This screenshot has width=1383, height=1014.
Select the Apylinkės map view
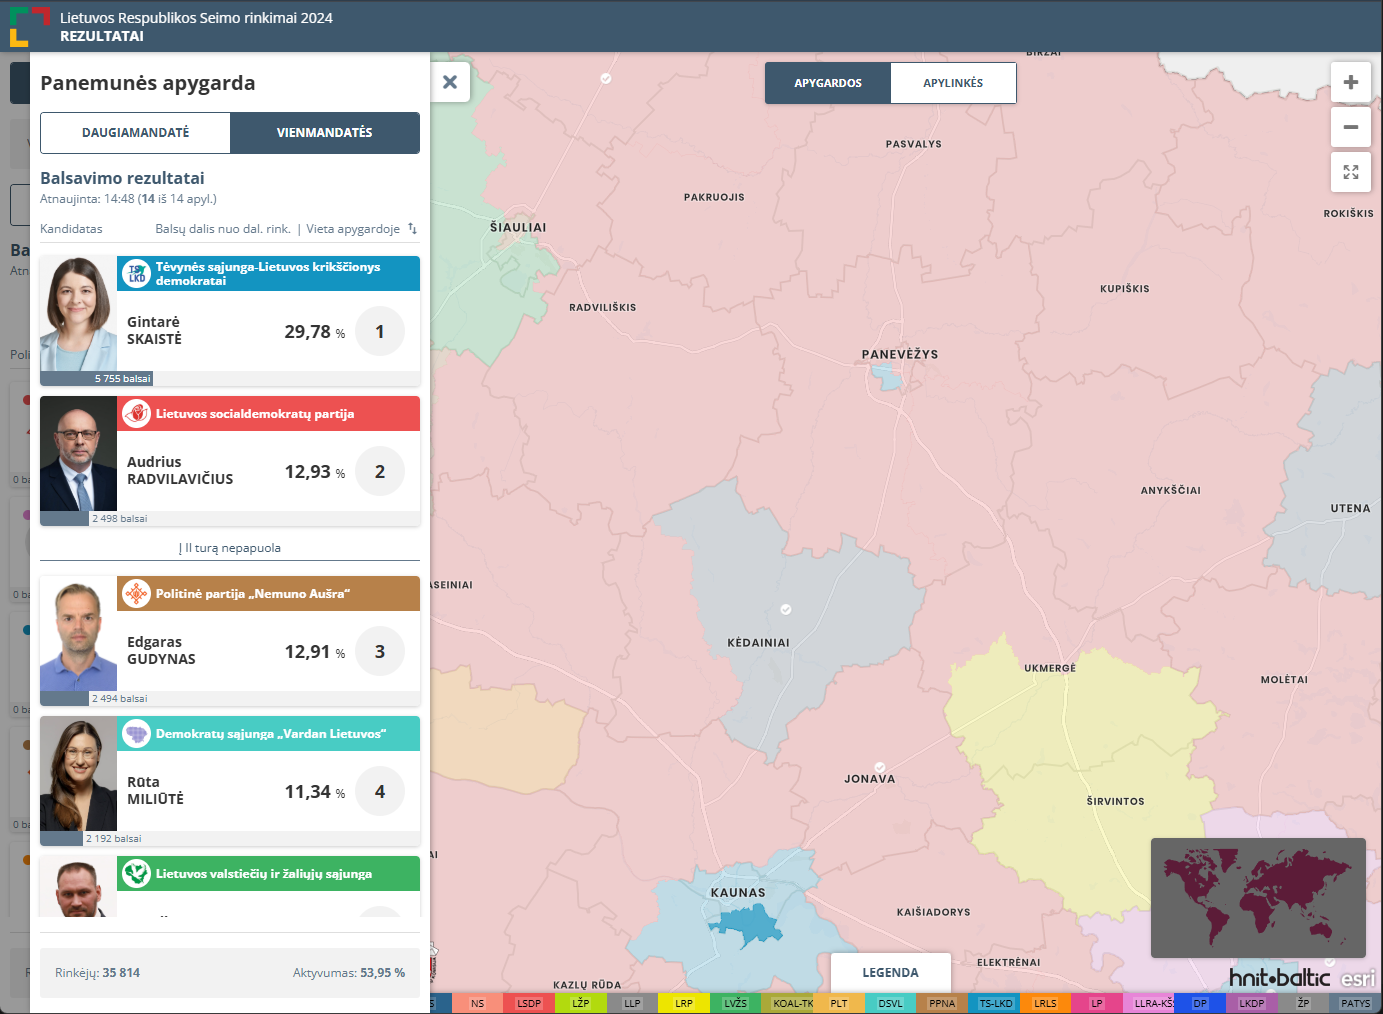click(953, 83)
